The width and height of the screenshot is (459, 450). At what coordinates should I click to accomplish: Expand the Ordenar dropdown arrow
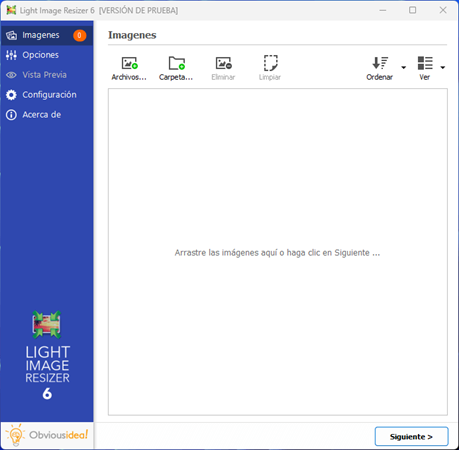pos(404,68)
